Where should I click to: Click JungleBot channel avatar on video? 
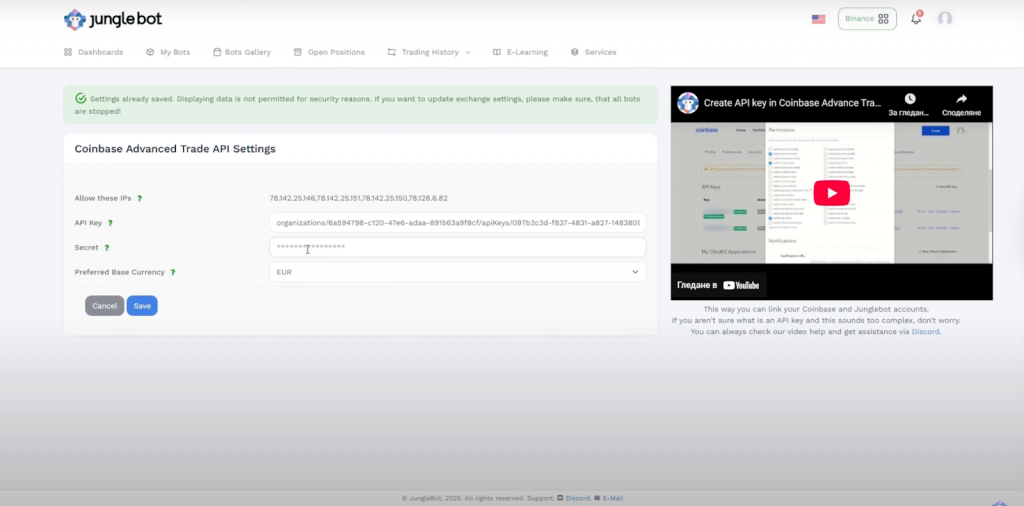coord(688,103)
